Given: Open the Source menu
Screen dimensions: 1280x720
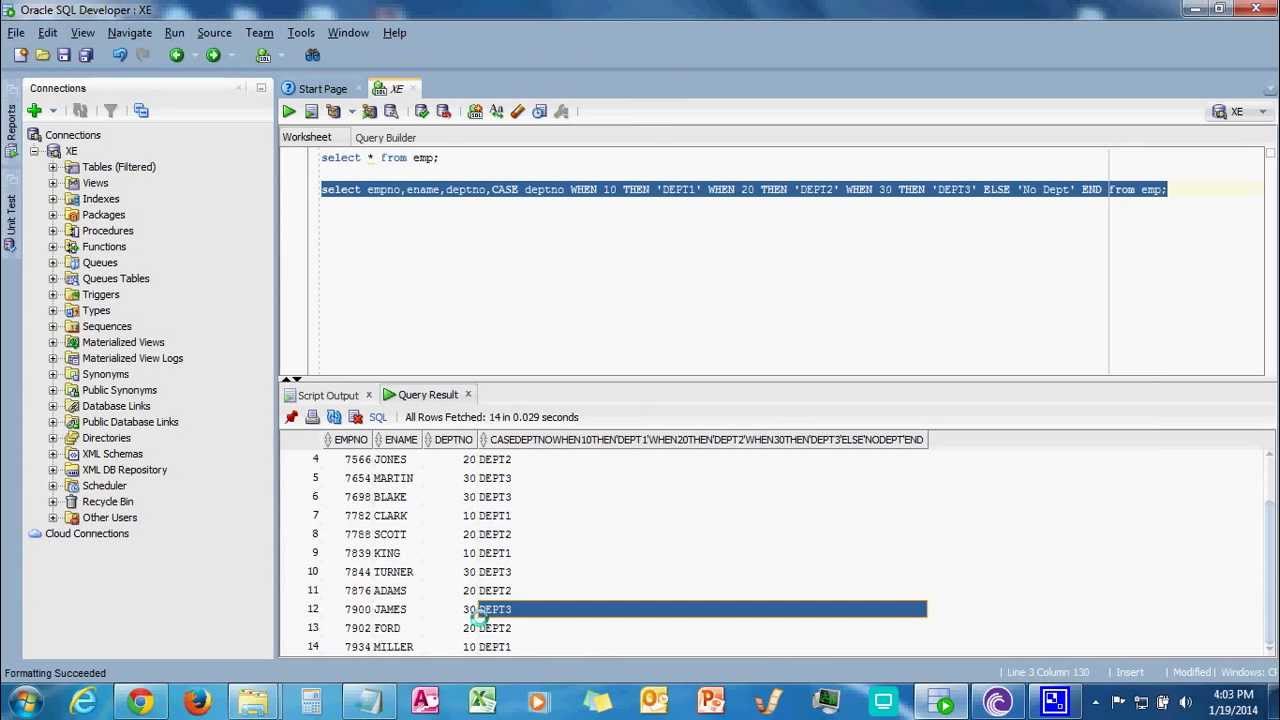Looking at the screenshot, I should pos(214,33).
